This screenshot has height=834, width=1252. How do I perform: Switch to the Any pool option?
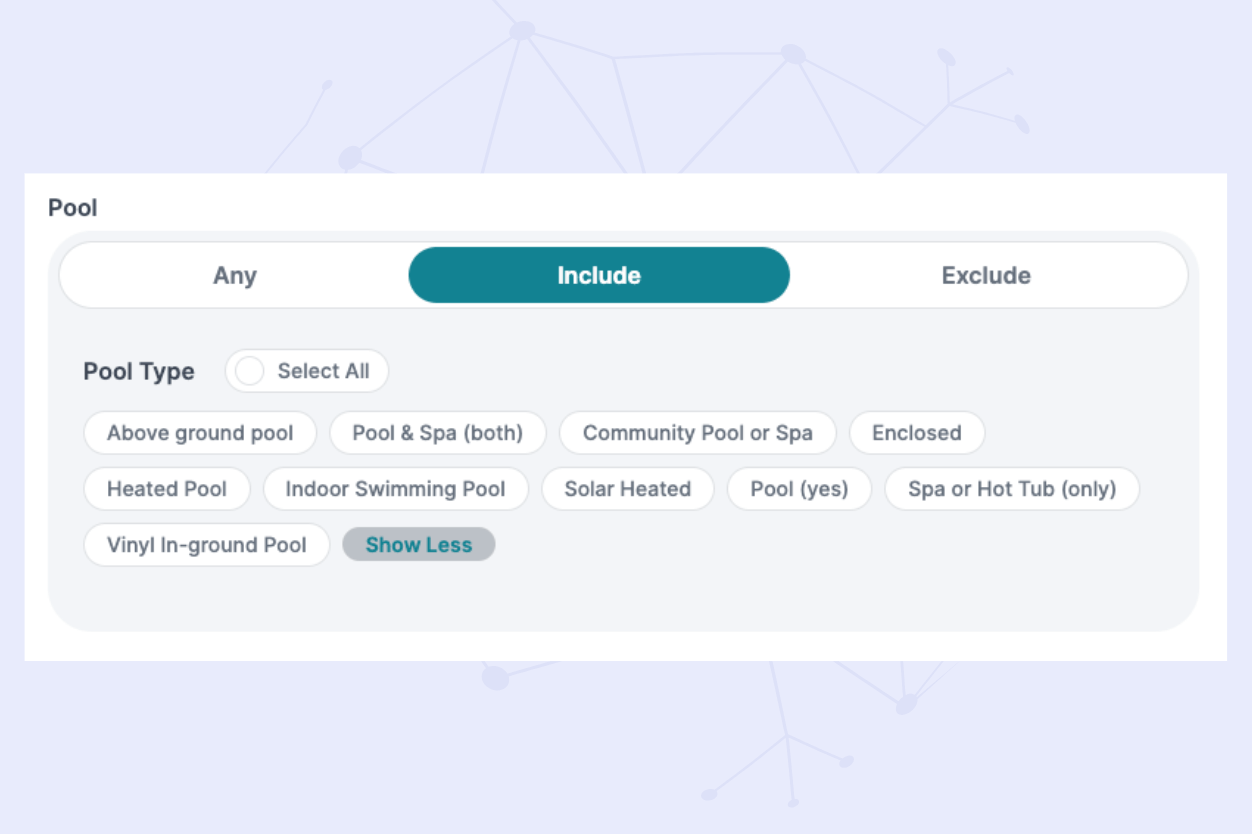pos(235,275)
